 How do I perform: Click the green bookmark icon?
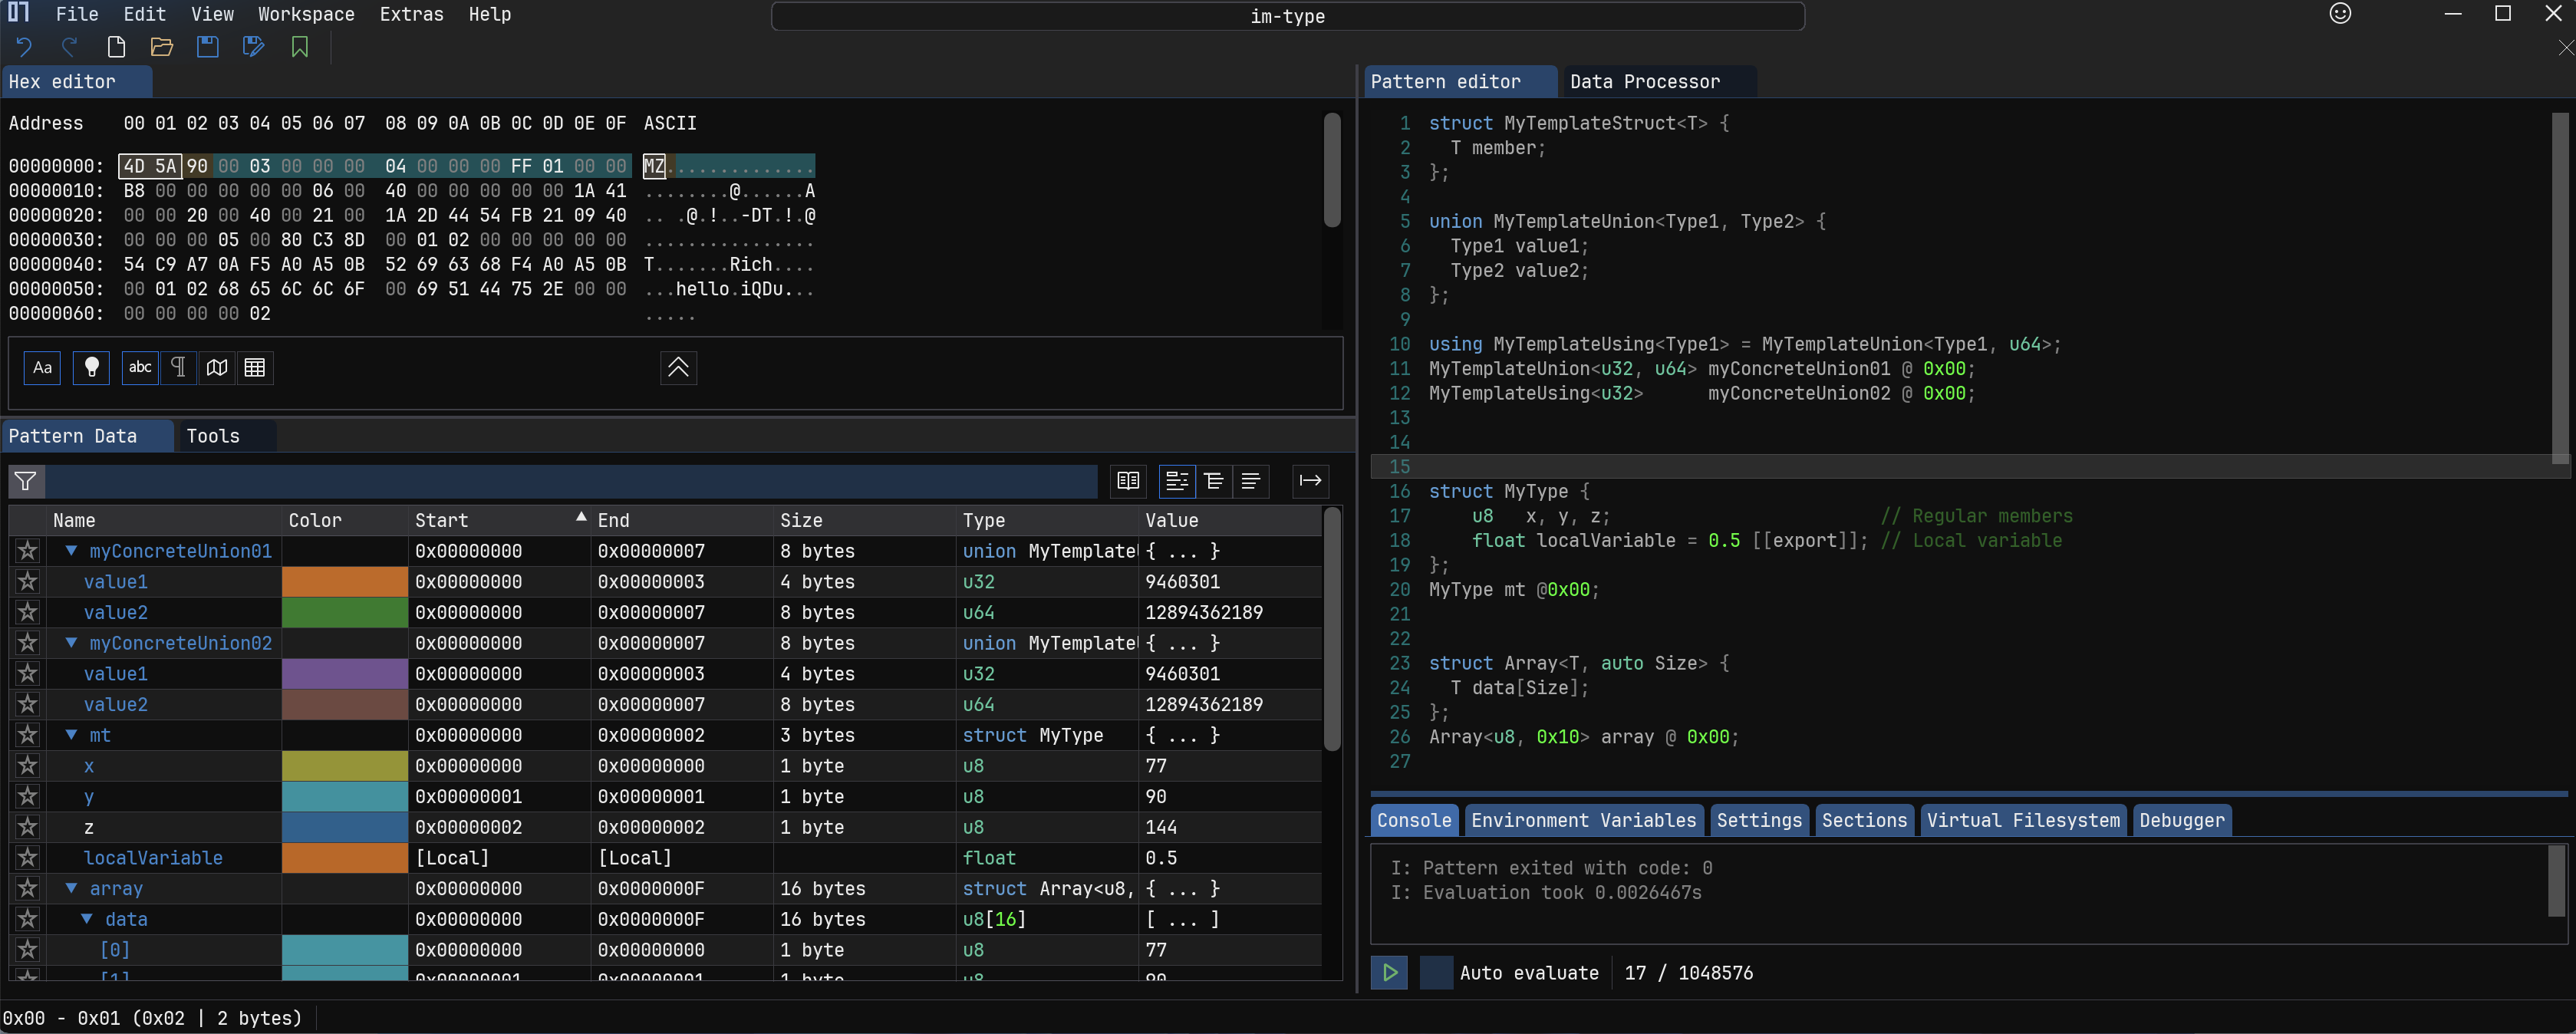click(x=299, y=47)
